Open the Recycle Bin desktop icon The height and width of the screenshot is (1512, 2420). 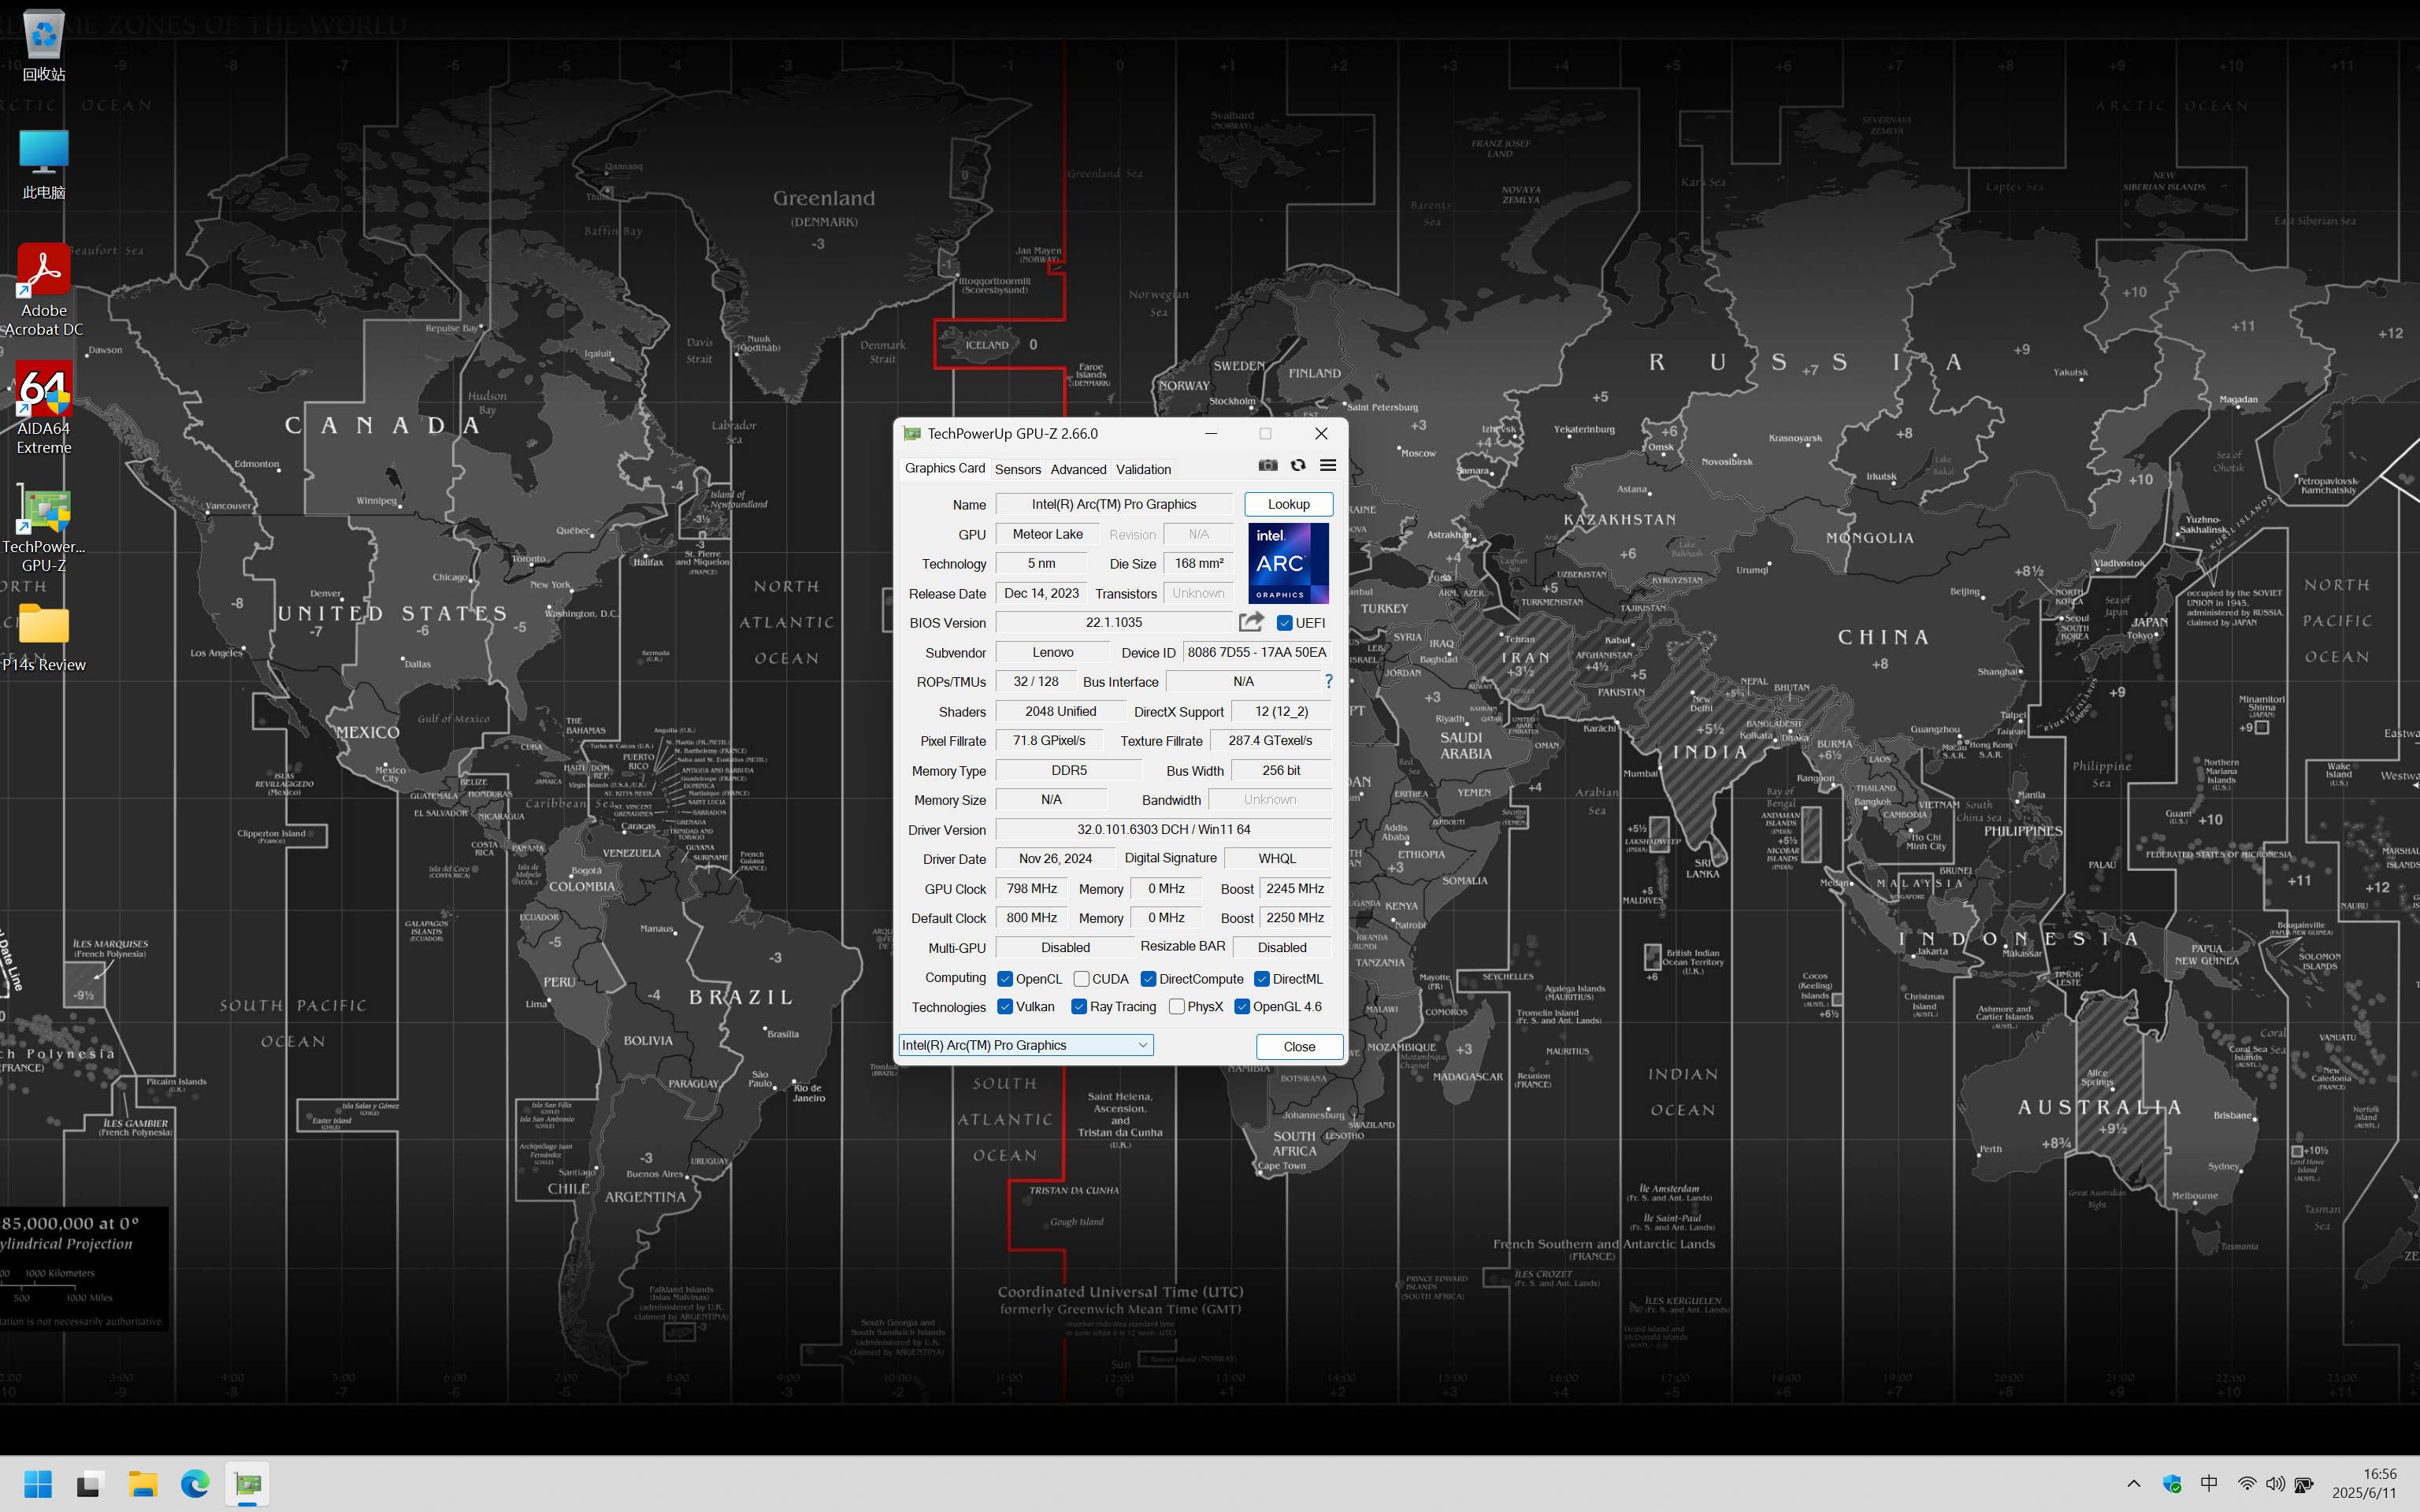click(43, 45)
